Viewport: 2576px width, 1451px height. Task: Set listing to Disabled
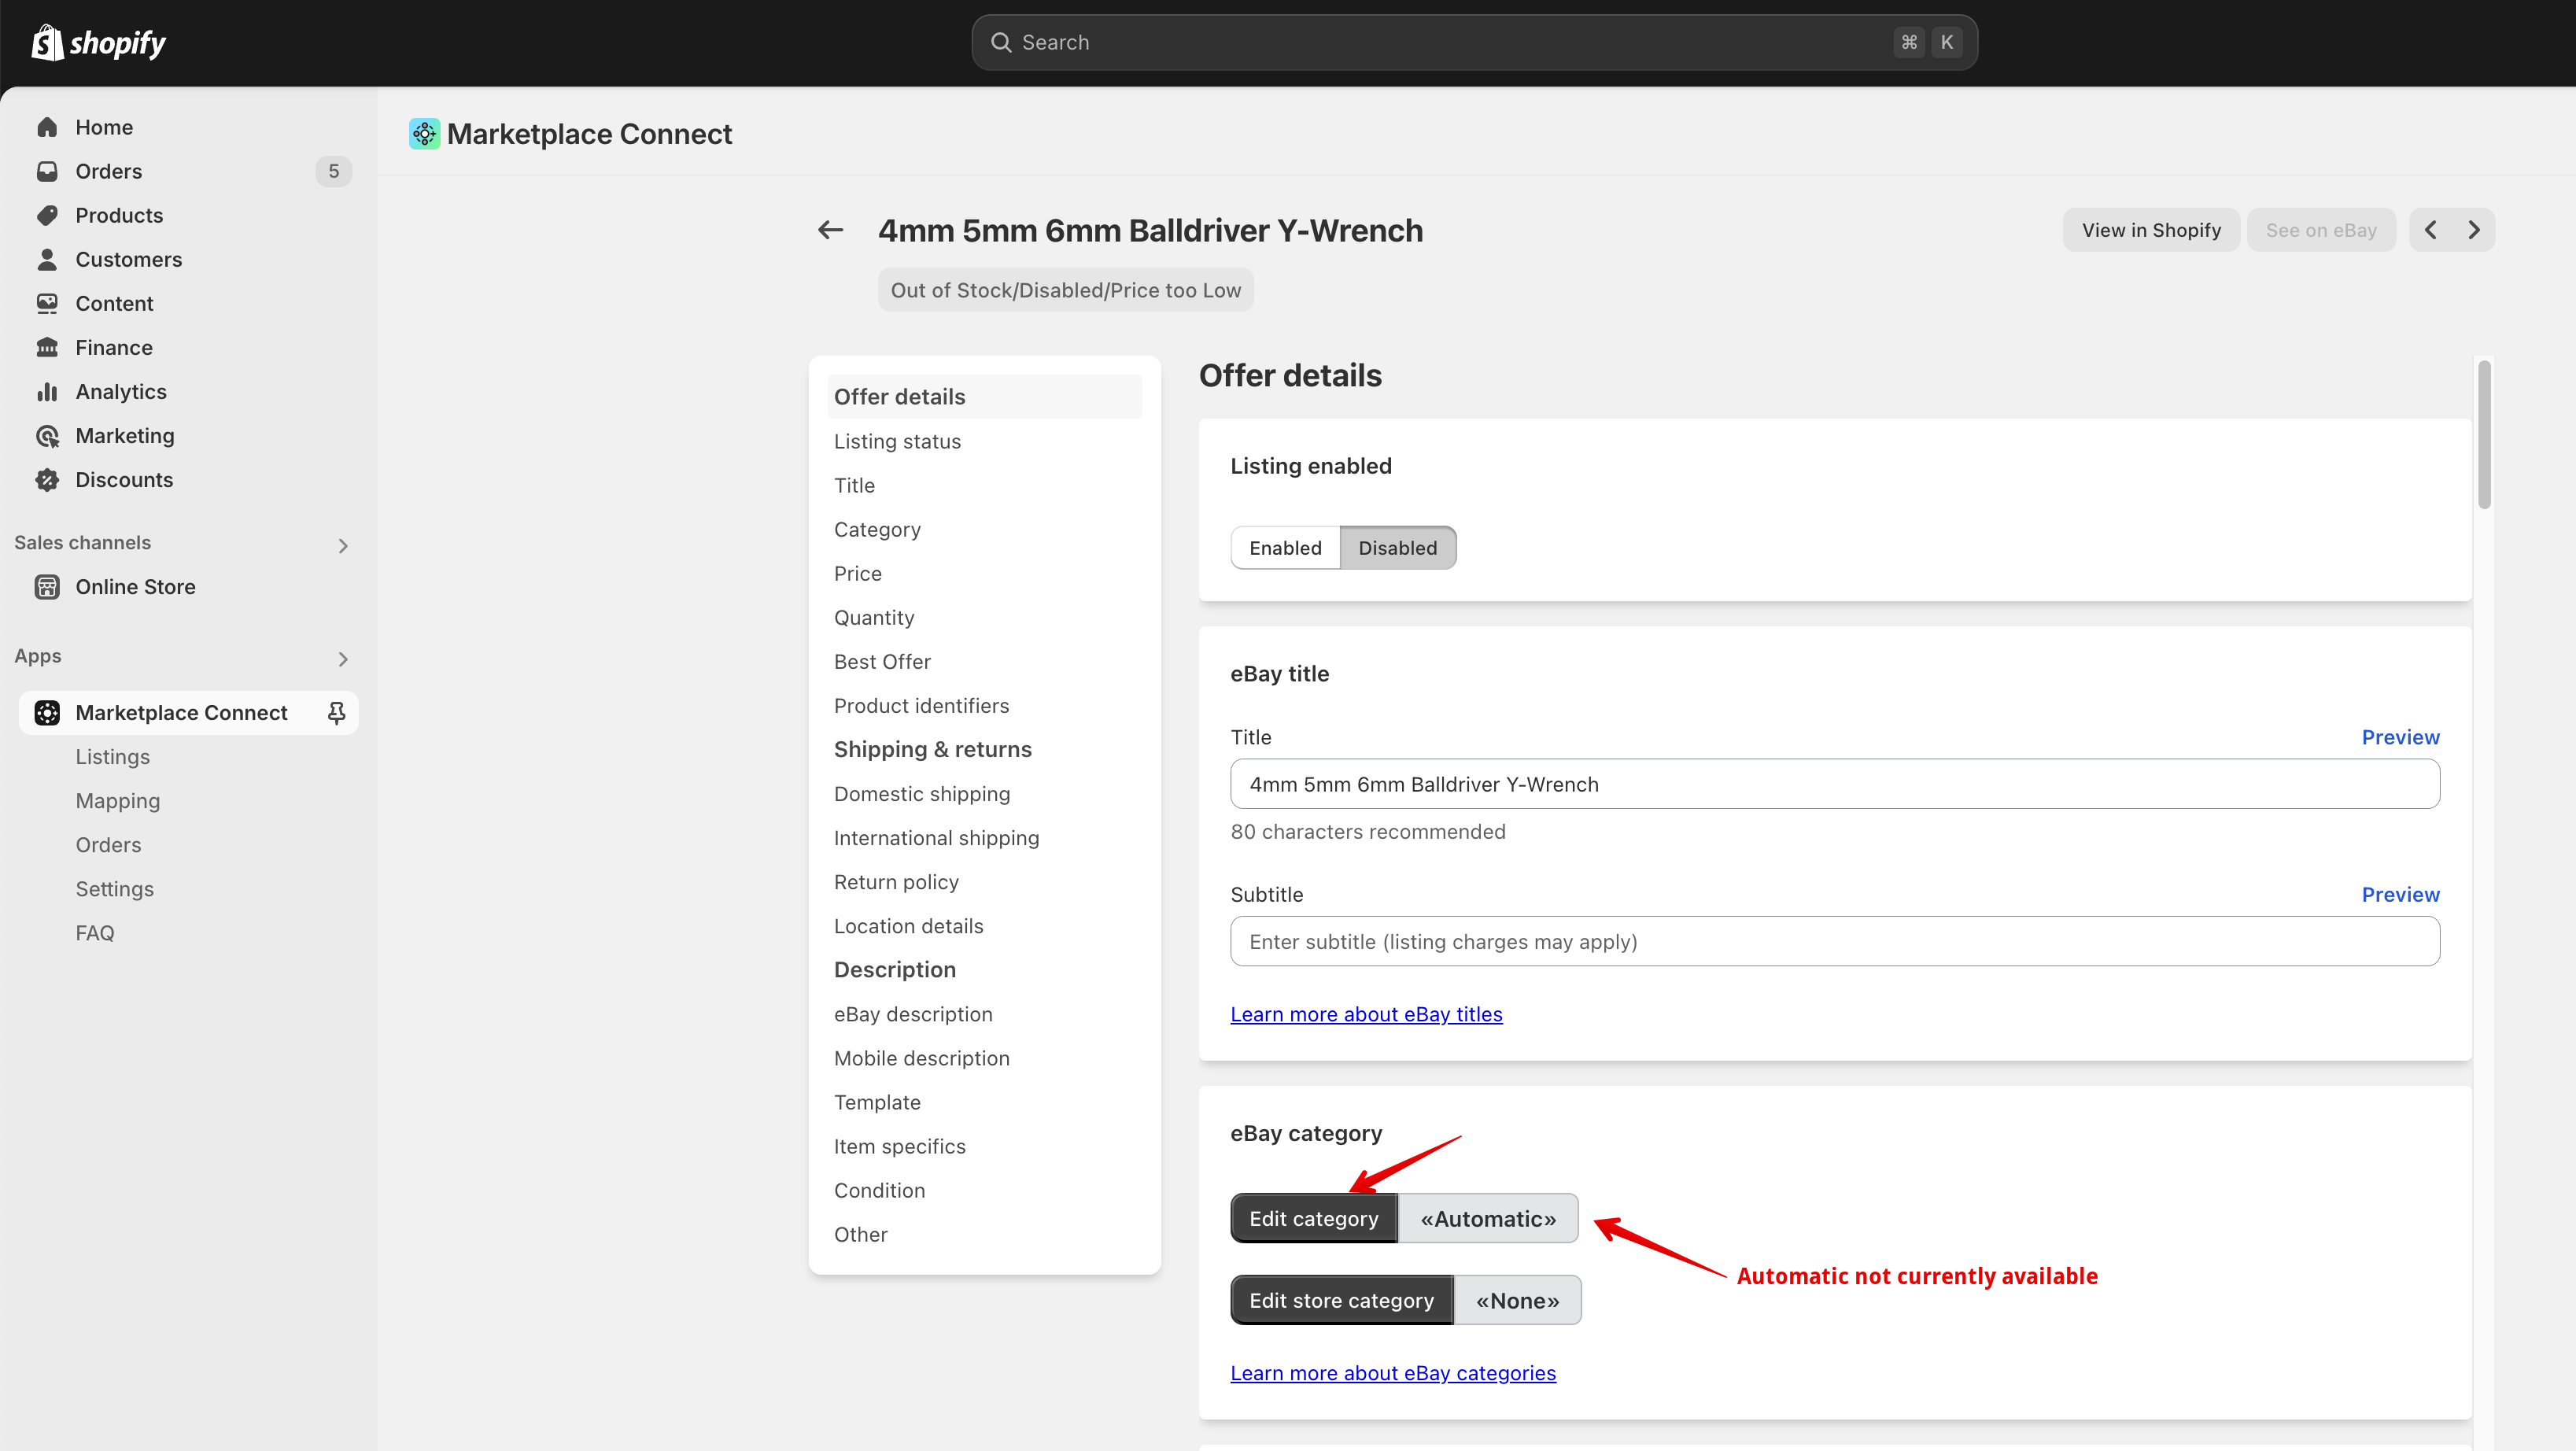pos(1397,547)
